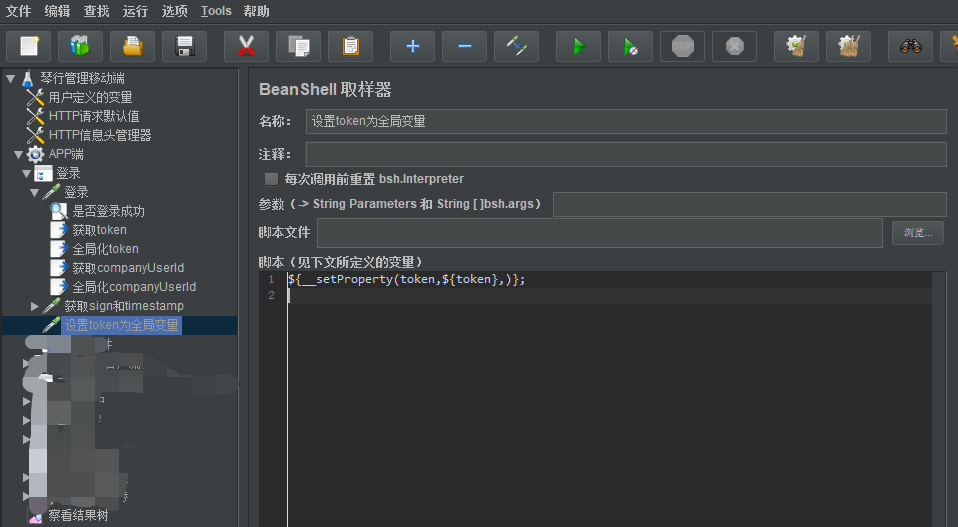
Task: Open the 文件 menu
Action: (x=18, y=11)
